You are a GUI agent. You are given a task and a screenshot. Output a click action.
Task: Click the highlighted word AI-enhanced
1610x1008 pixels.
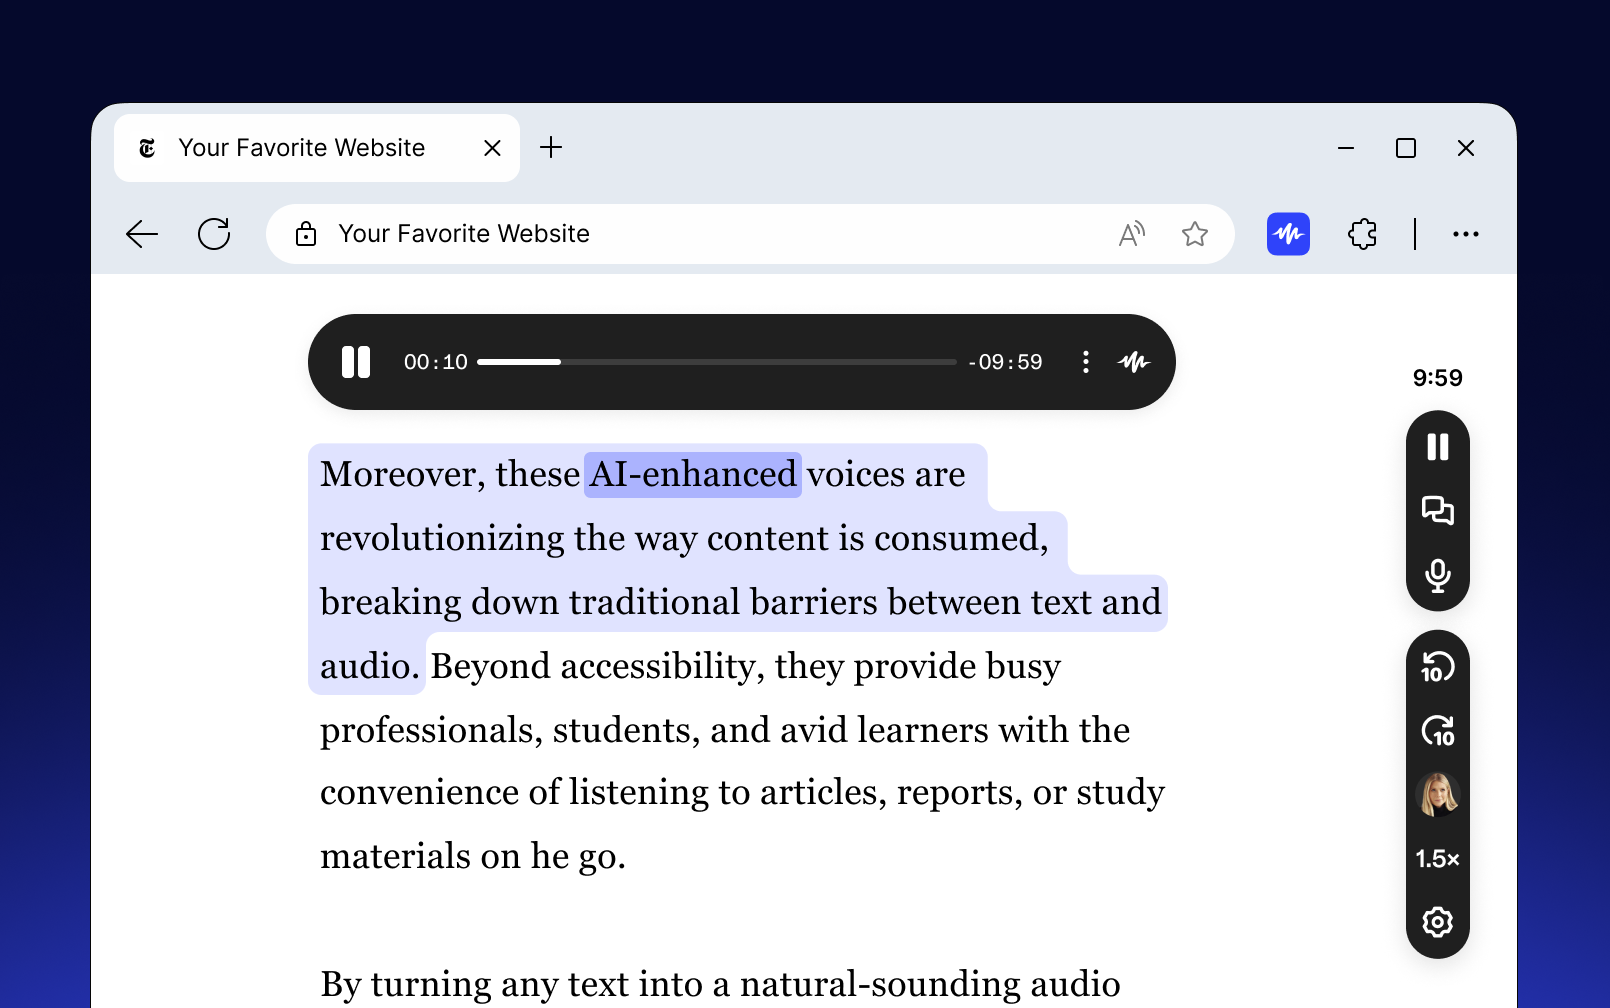(x=693, y=474)
